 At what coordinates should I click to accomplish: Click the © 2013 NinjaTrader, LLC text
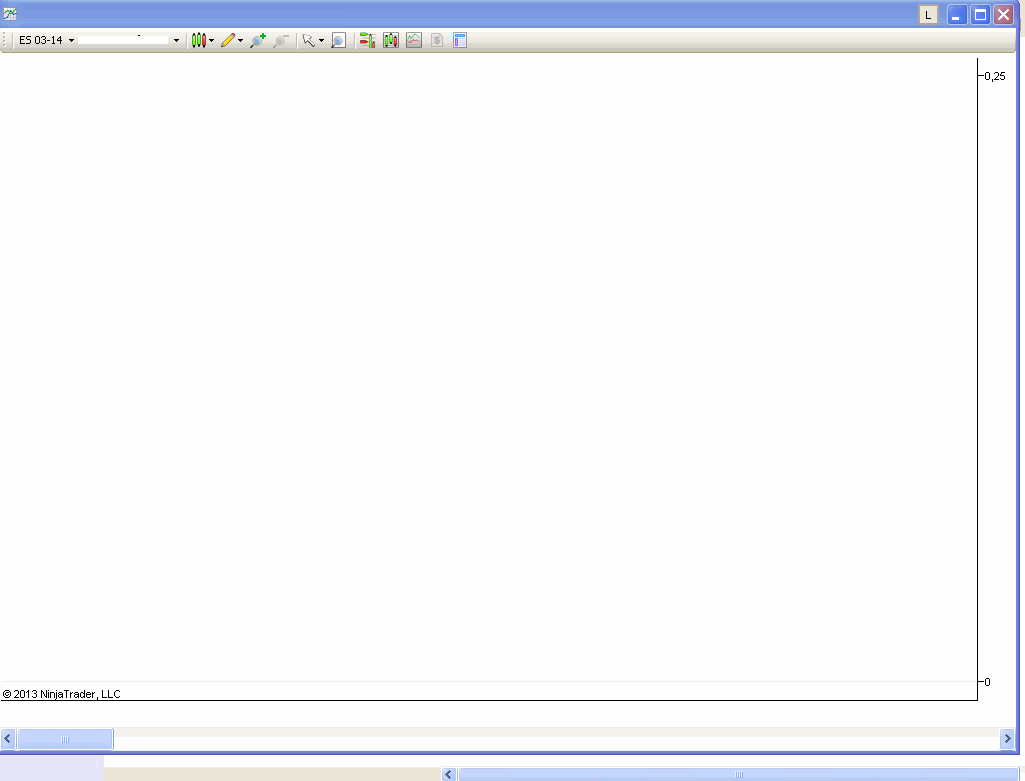[61, 694]
